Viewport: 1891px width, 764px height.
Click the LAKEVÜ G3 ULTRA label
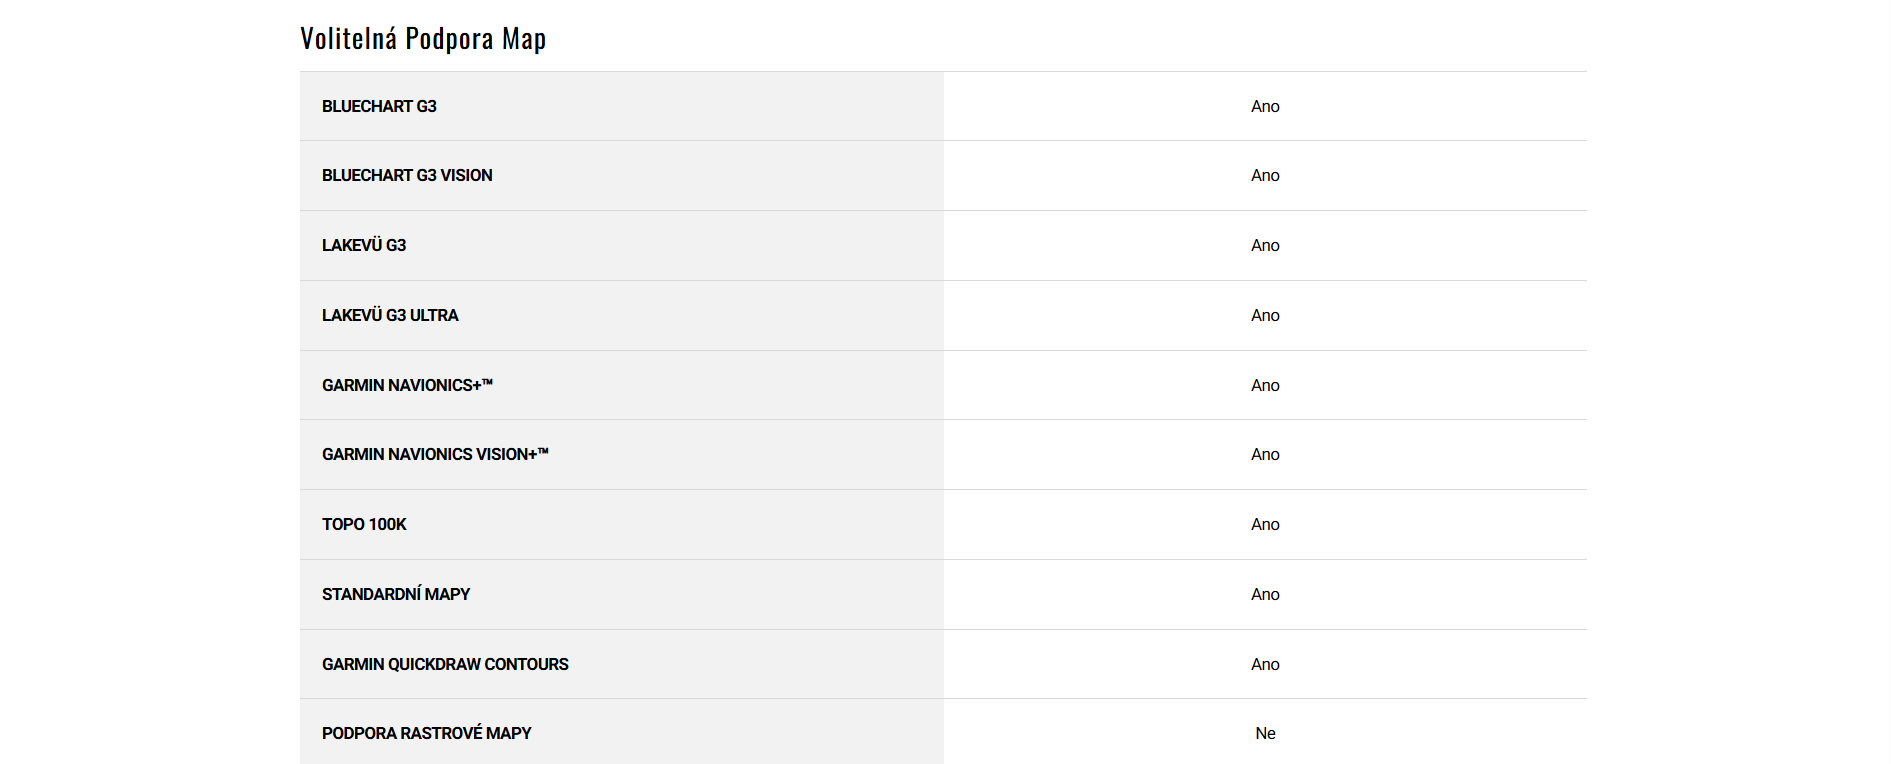[x=390, y=315]
